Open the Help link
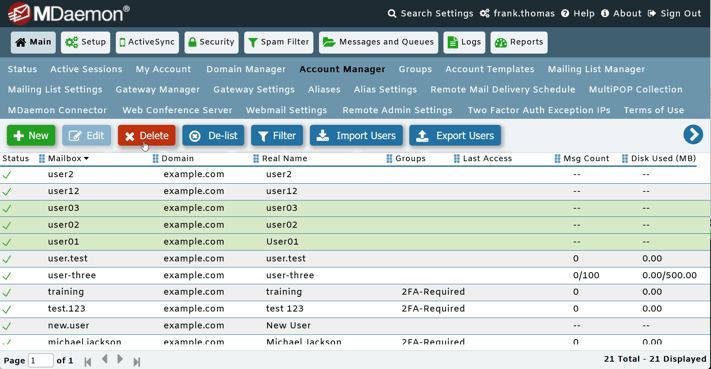 click(x=578, y=14)
